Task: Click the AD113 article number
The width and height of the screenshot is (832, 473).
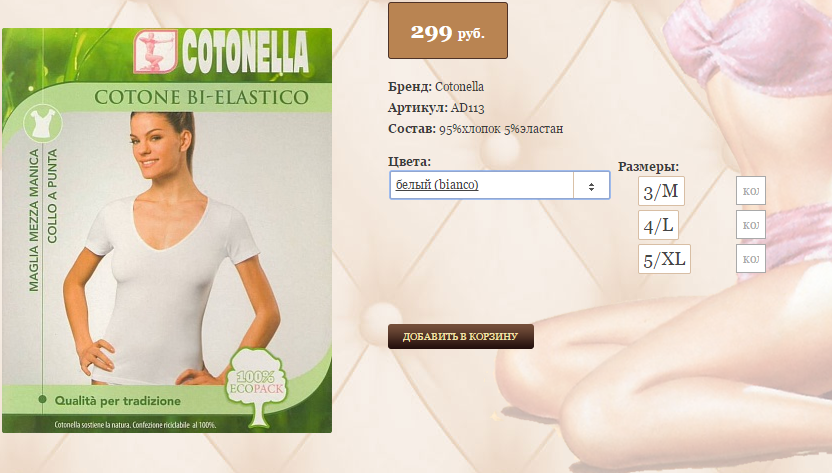Action: point(467,108)
